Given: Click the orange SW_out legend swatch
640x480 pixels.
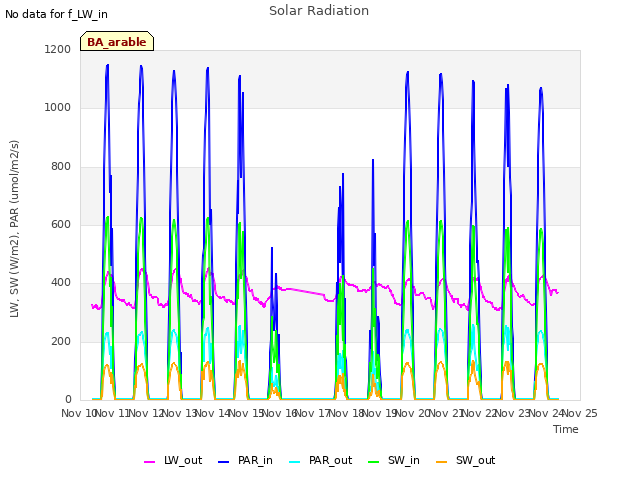Looking at the screenshot, I should click(442, 462).
